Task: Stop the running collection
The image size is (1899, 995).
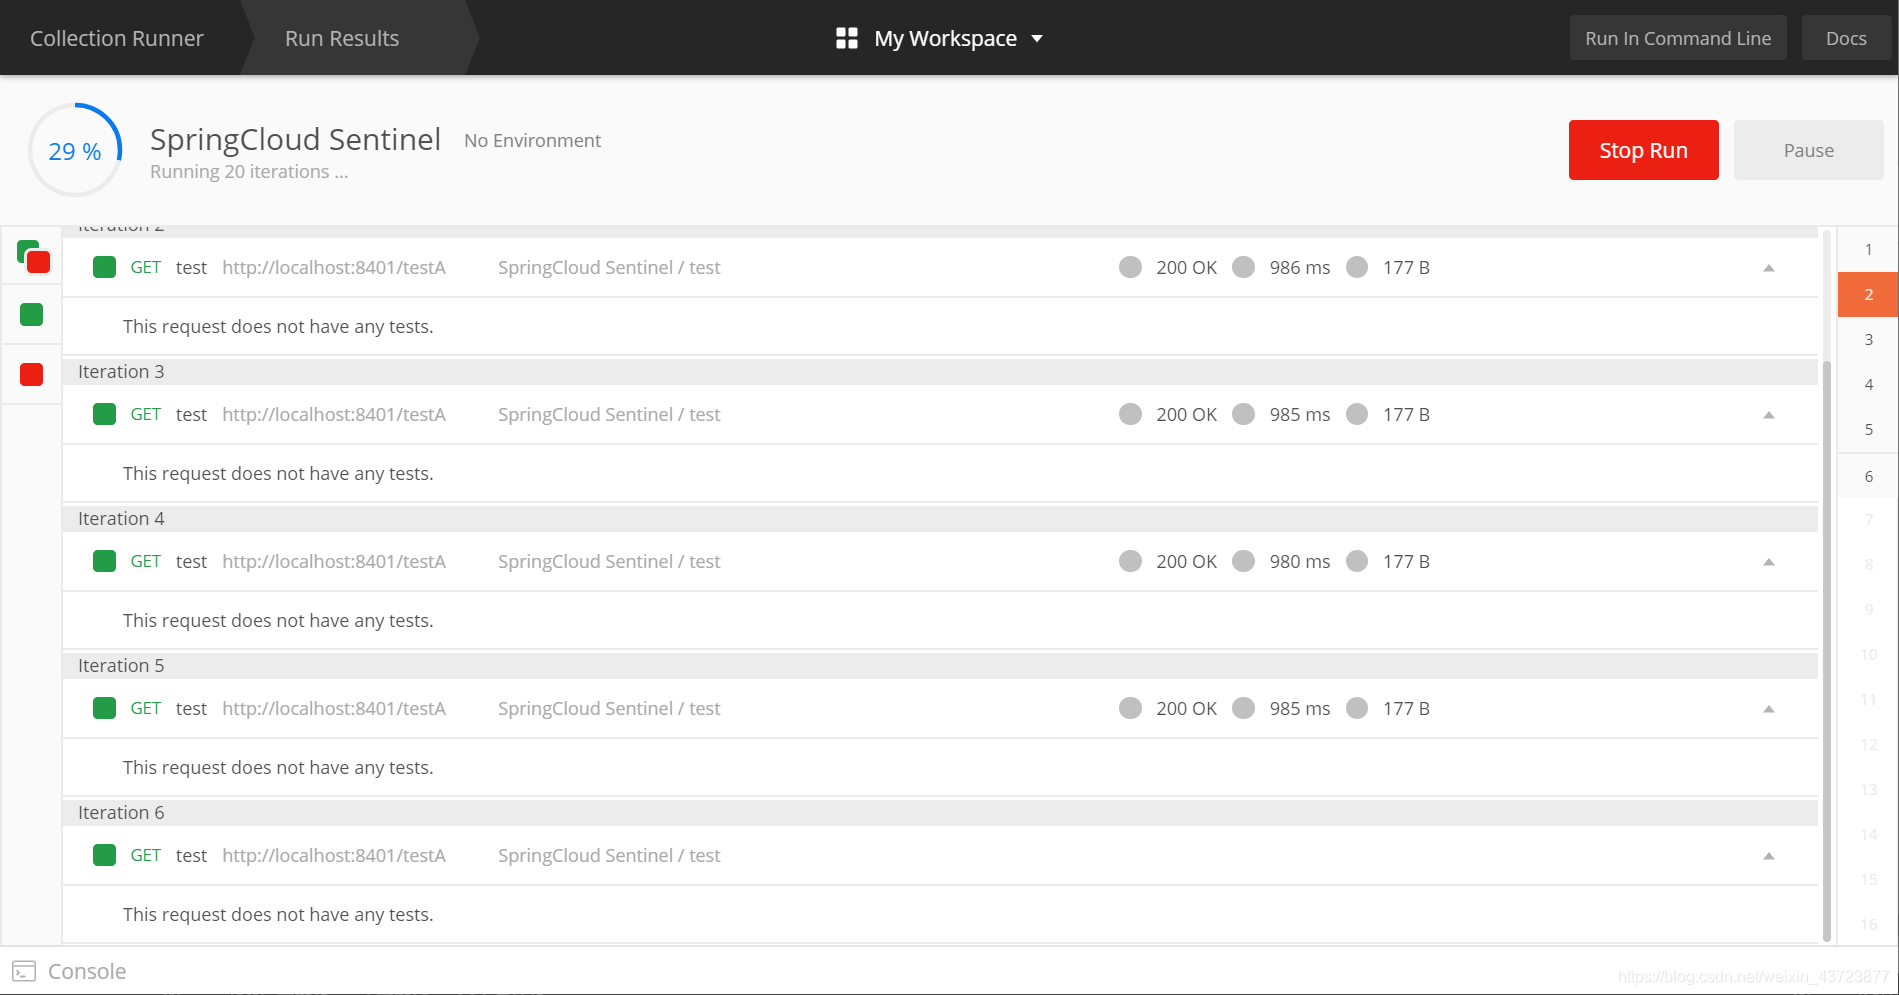Action: click(1643, 150)
